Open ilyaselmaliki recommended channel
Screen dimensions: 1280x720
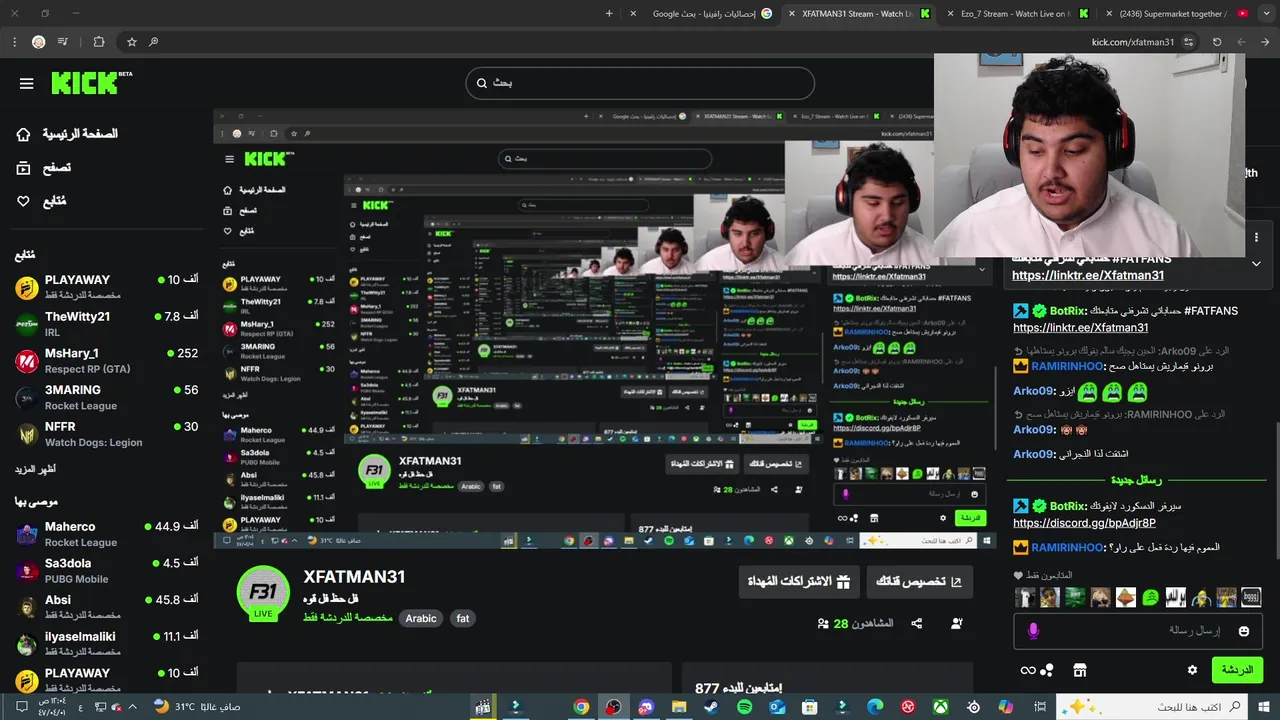[106, 643]
